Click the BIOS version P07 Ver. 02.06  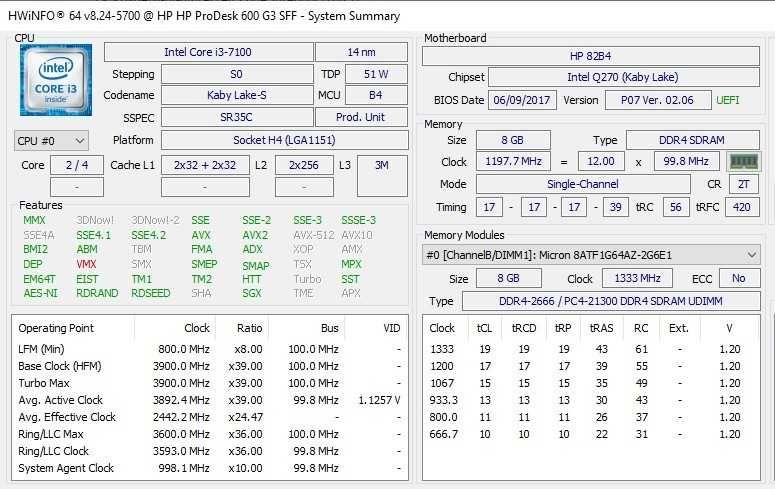(x=658, y=100)
